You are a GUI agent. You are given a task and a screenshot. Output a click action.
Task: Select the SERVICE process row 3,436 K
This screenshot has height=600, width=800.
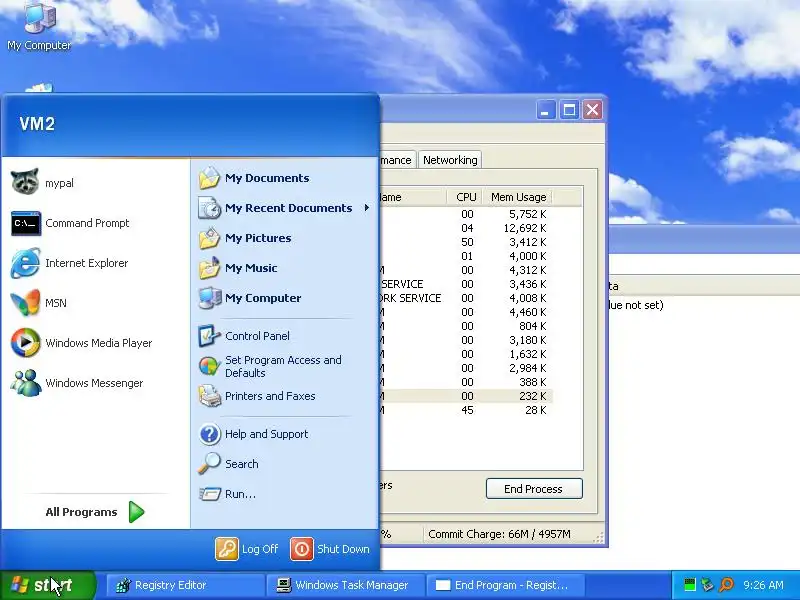click(467, 284)
